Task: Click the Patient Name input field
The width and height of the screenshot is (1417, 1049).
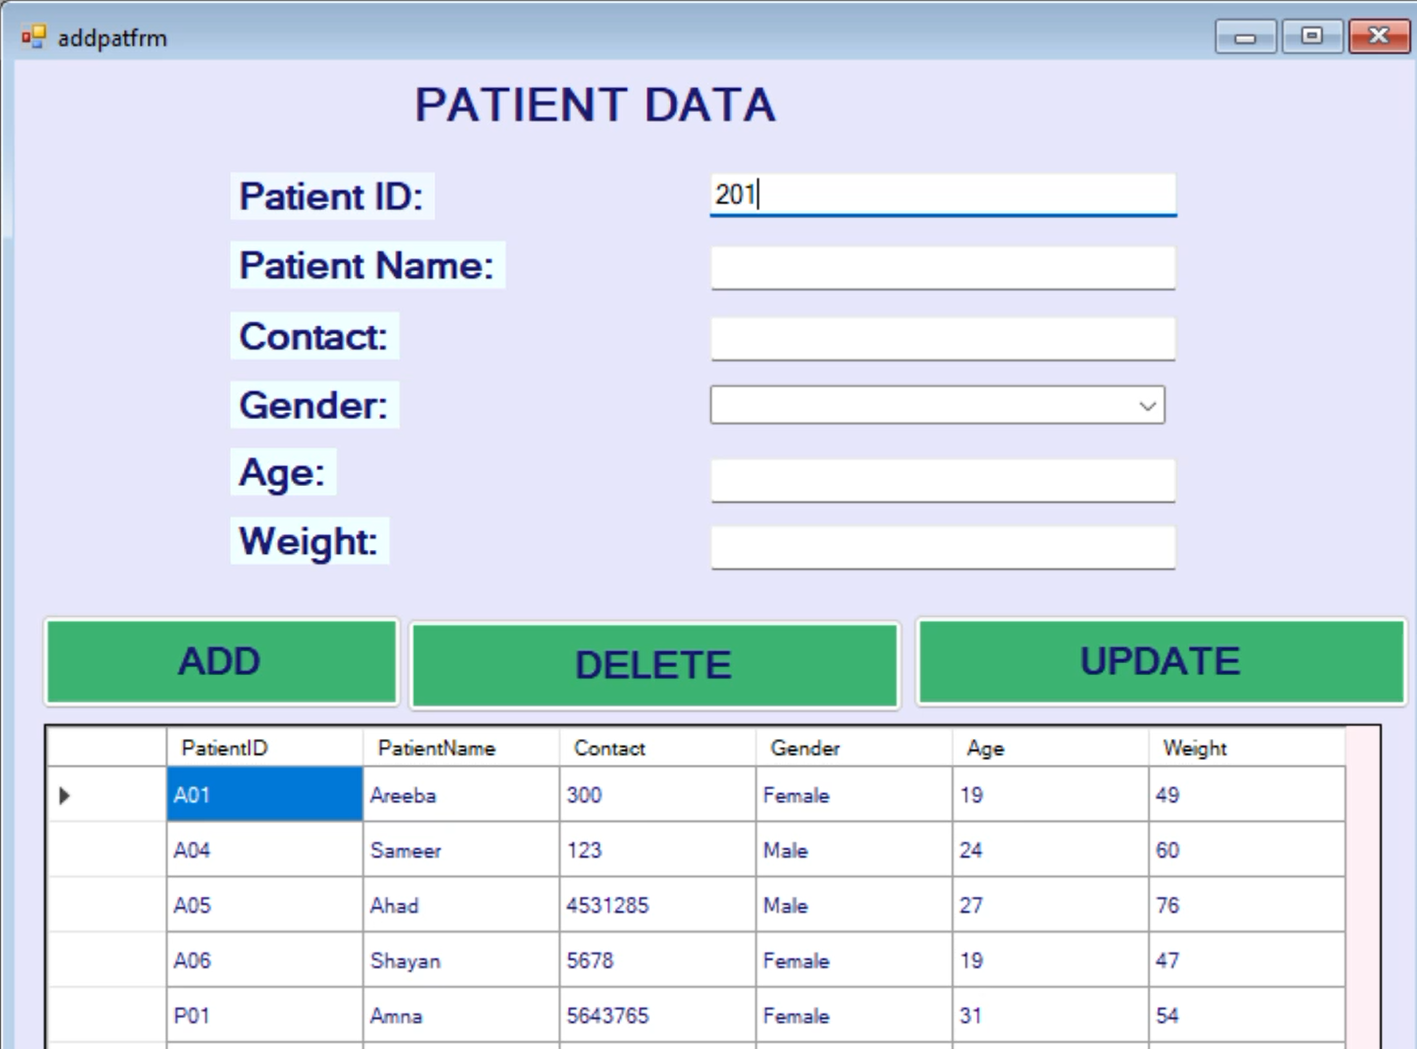Action: tap(943, 268)
